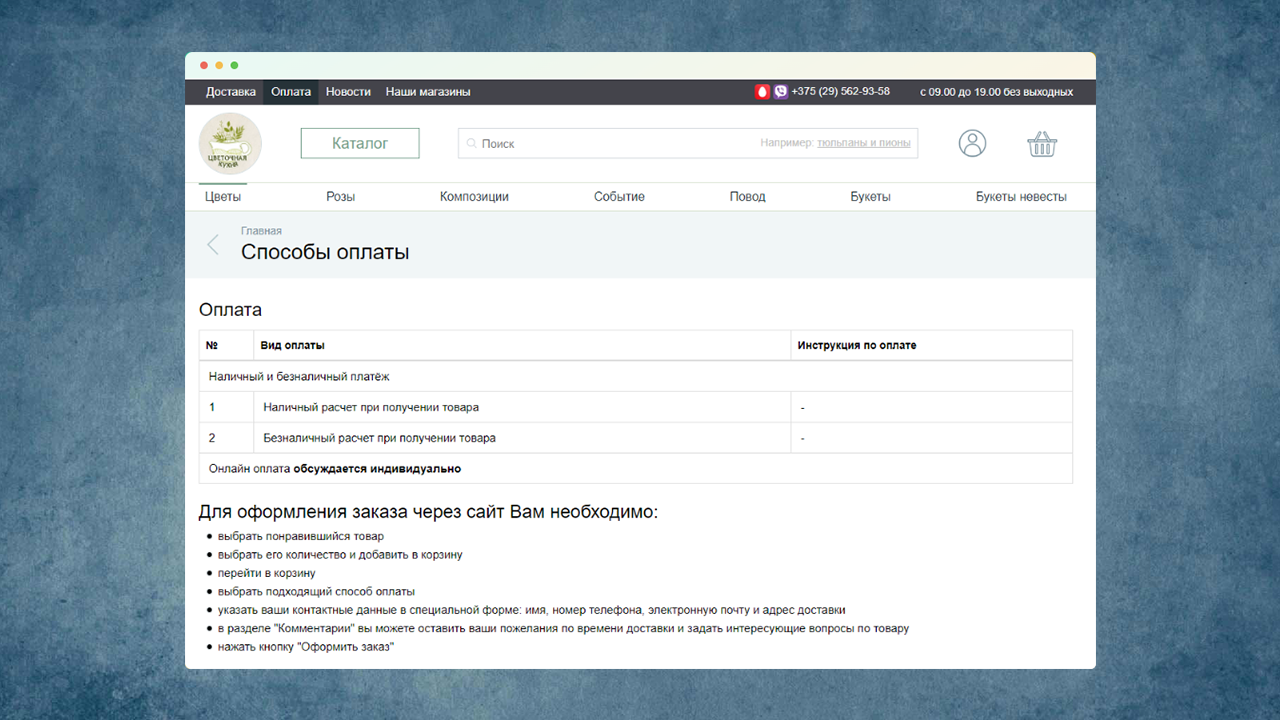
Task: Open the Букеты невесты category tab
Action: click(1021, 197)
